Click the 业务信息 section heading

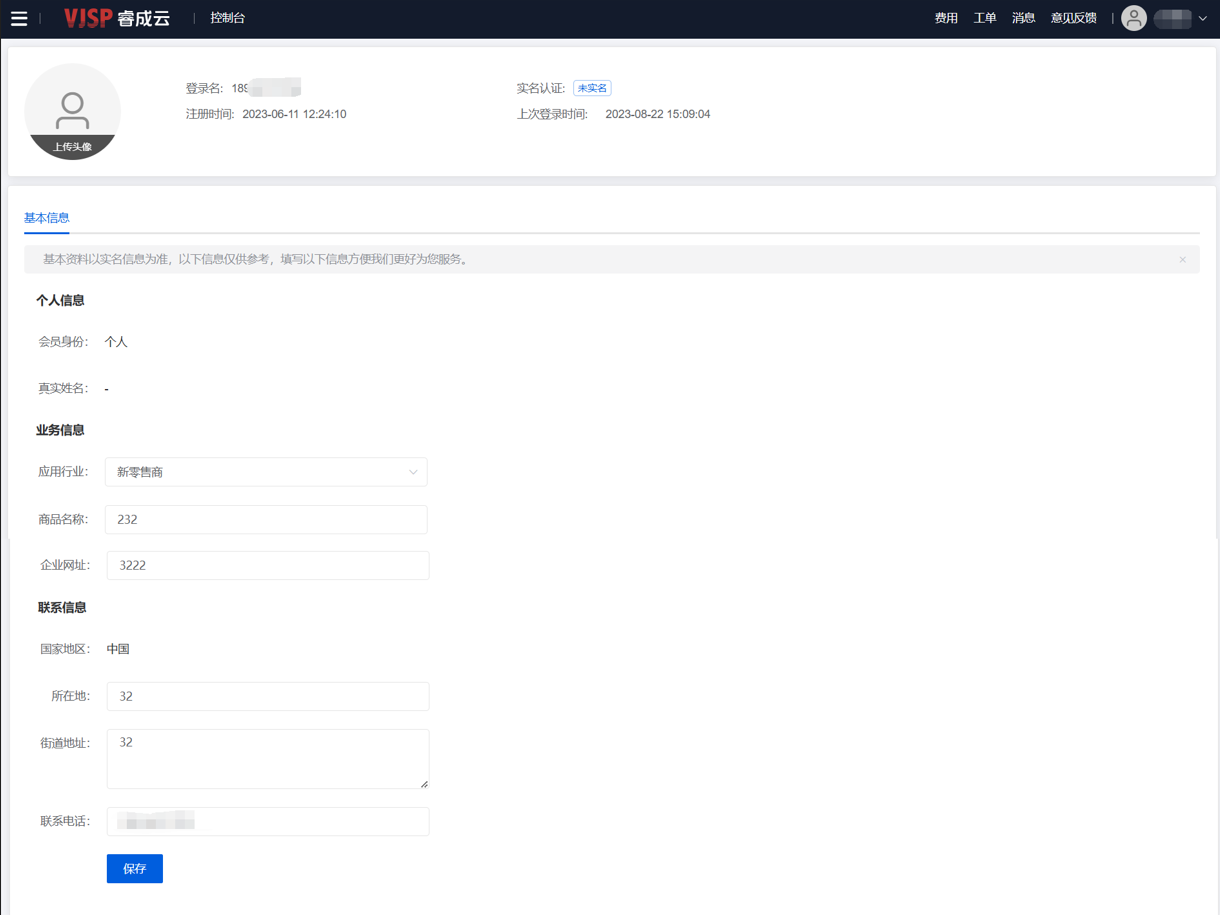coord(60,430)
